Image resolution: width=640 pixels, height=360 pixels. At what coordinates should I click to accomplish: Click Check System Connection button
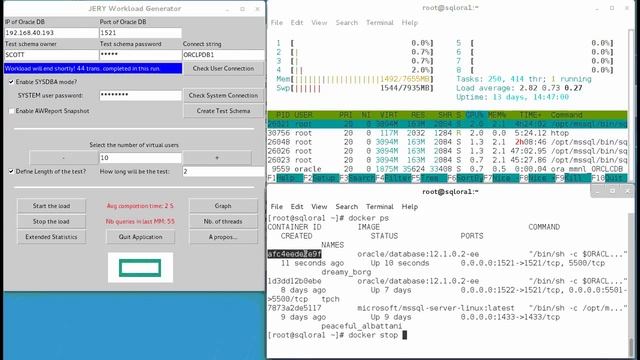223,96
